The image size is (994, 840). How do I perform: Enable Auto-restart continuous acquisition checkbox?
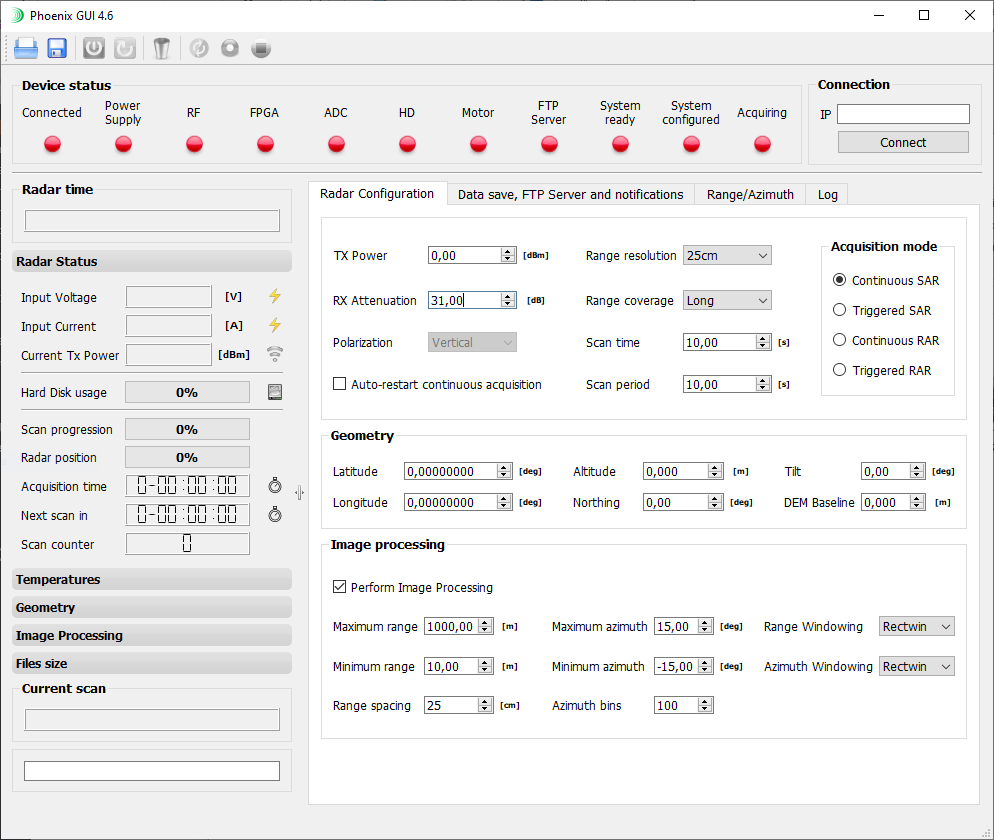click(340, 384)
